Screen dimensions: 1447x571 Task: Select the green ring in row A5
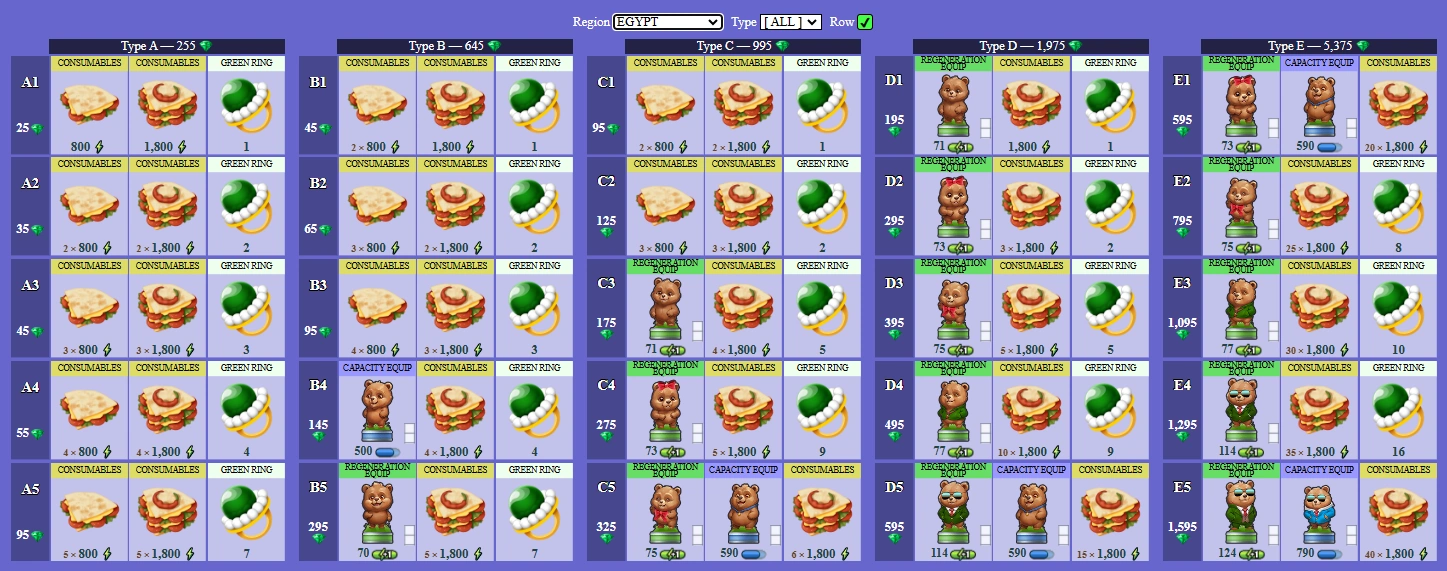[246, 512]
